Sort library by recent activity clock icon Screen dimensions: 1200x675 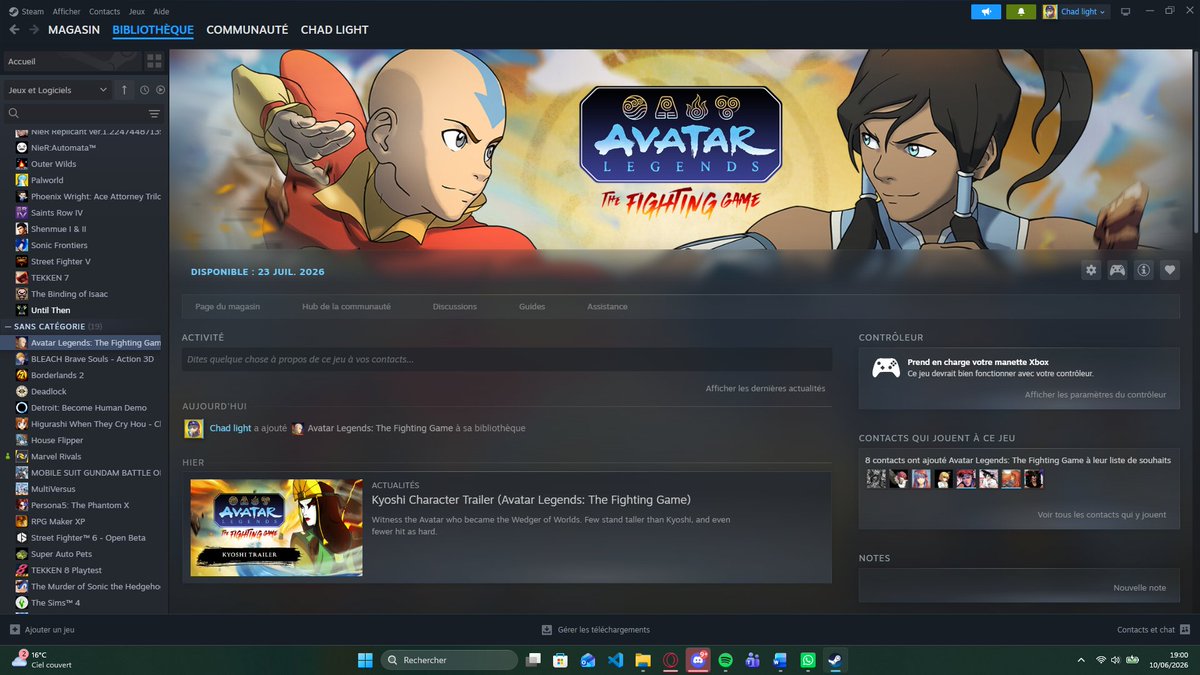144,90
